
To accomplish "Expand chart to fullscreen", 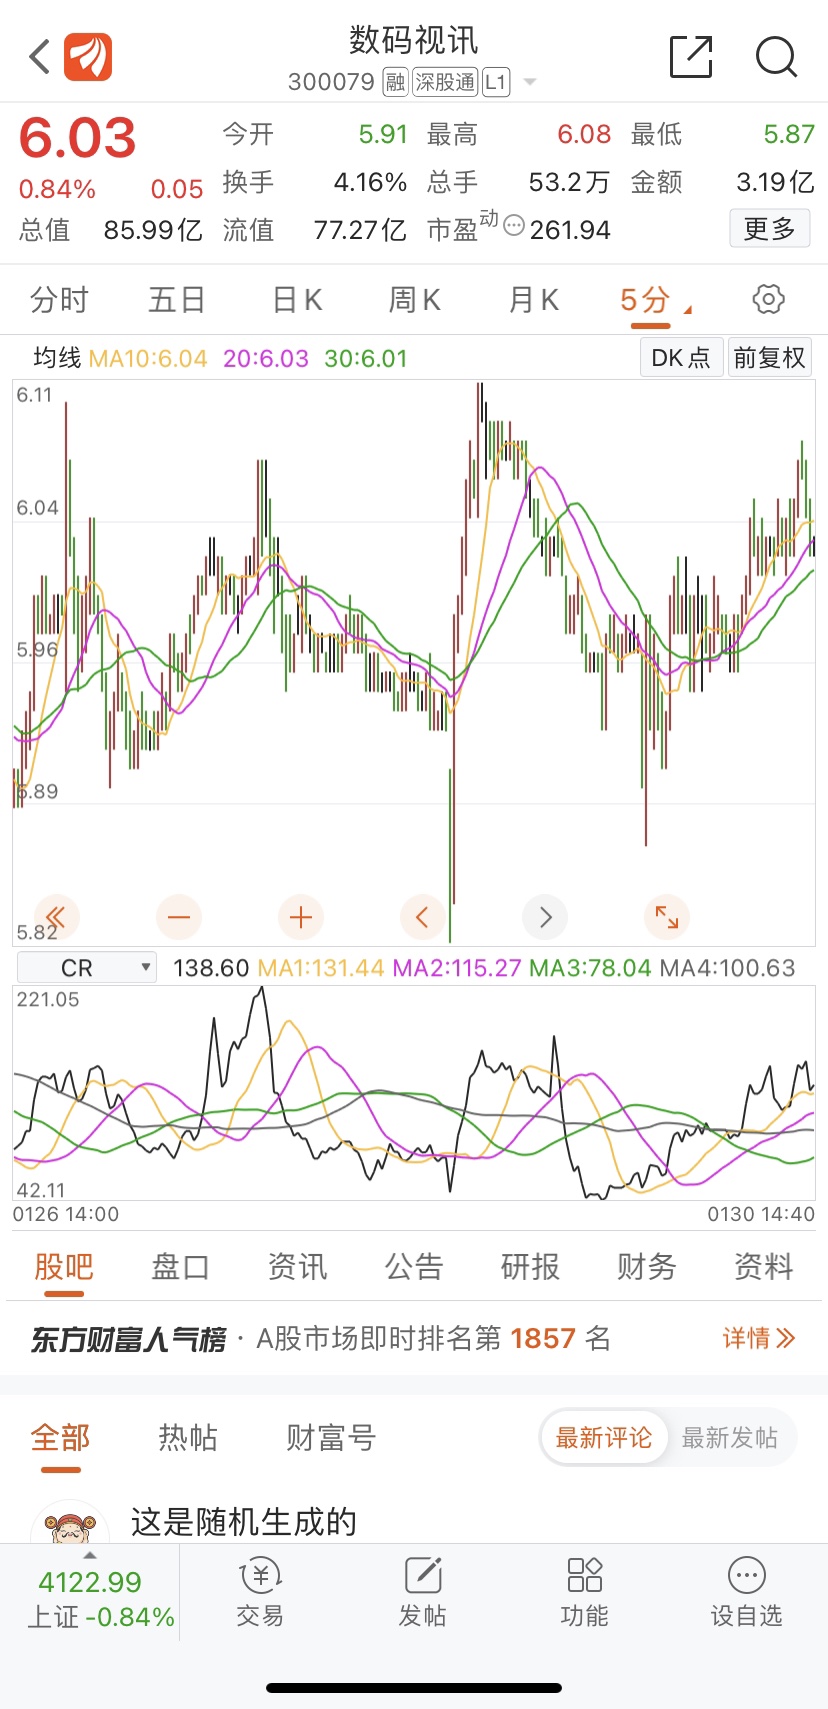I will pyautogui.click(x=667, y=917).
